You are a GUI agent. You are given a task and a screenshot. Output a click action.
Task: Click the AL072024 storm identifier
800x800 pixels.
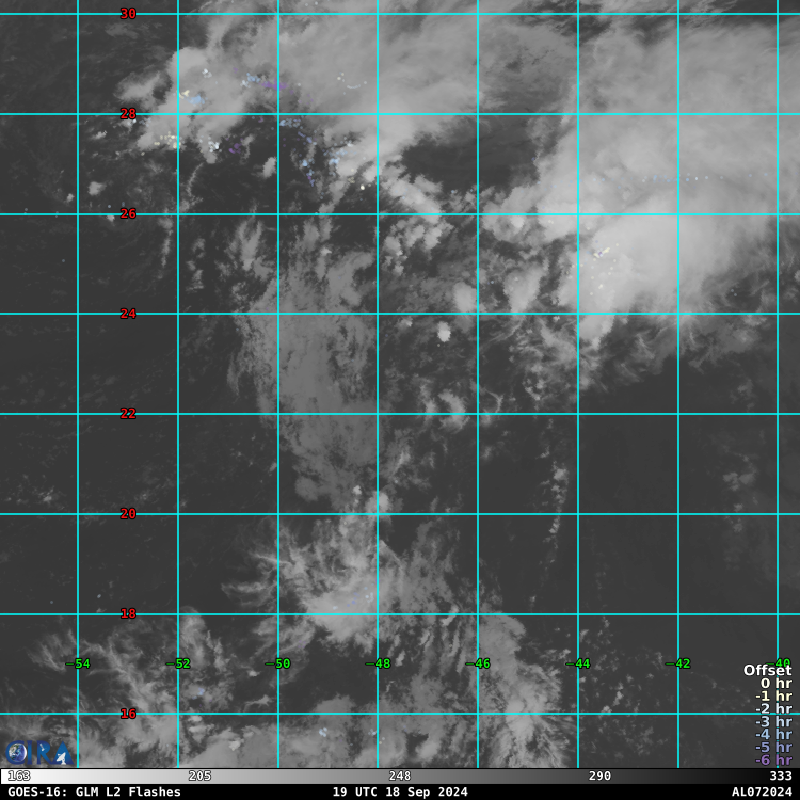pos(762,792)
